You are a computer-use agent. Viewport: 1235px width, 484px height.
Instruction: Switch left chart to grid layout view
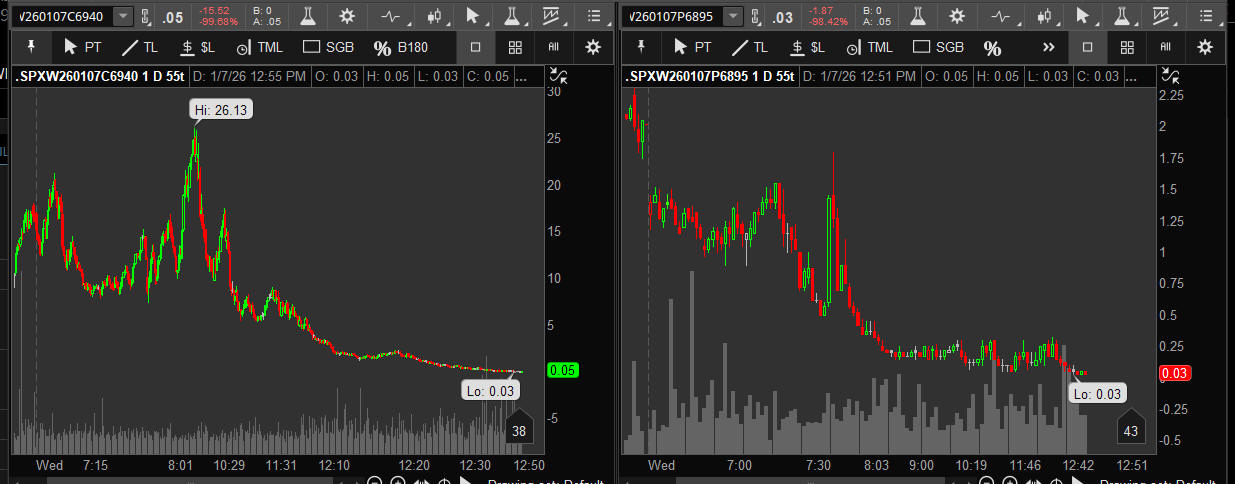coord(515,47)
